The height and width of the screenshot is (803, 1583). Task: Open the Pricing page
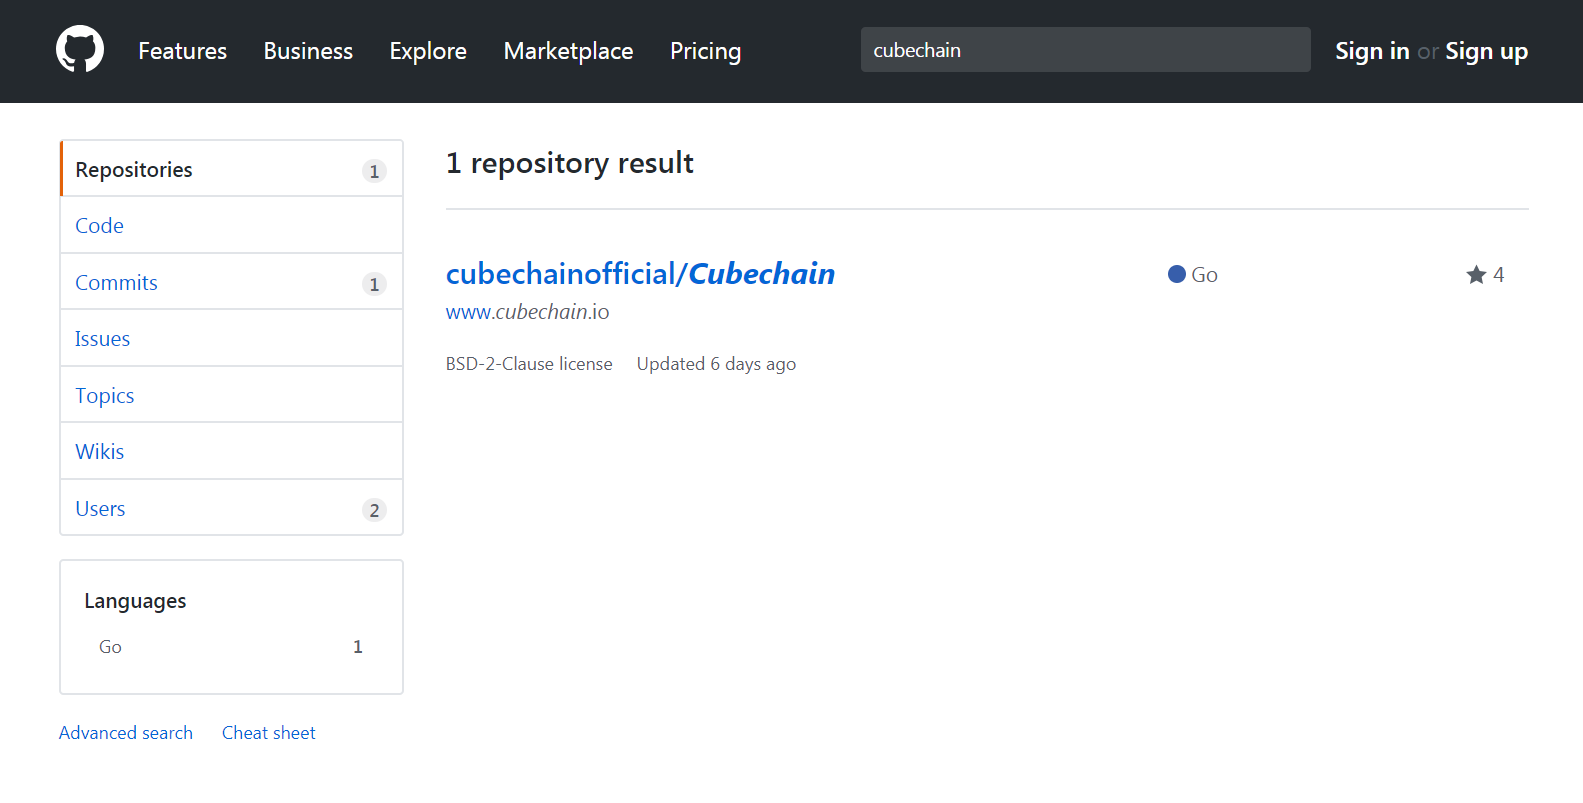click(x=705, y=51)
